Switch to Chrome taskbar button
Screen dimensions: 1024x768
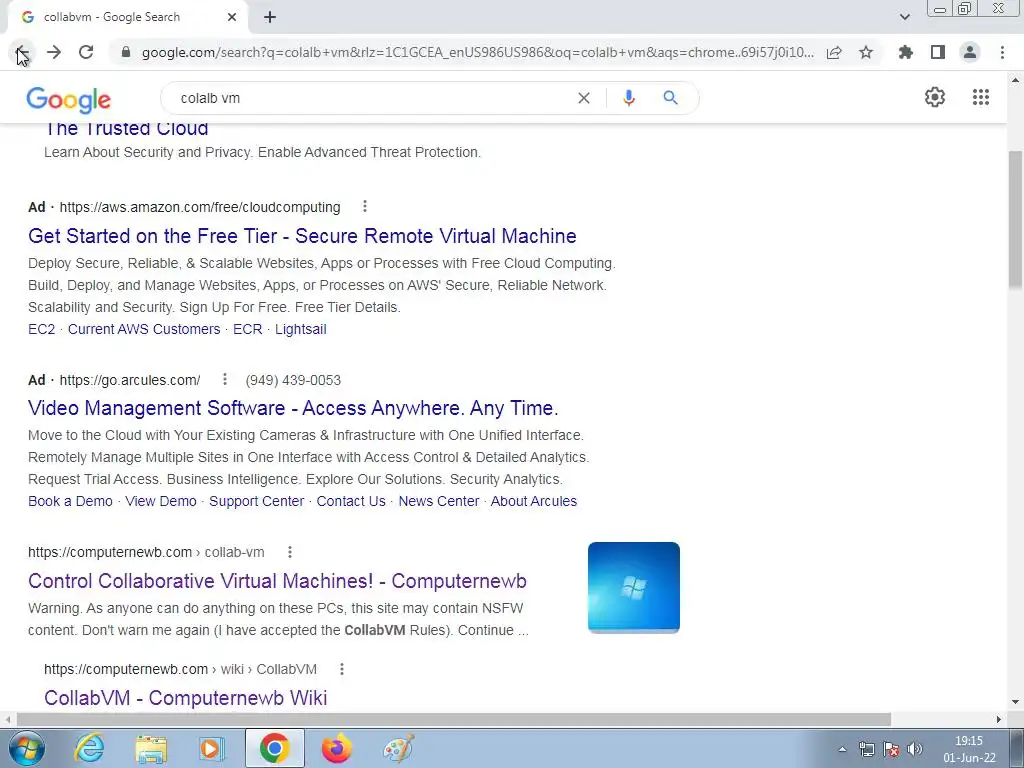[274, 748]
